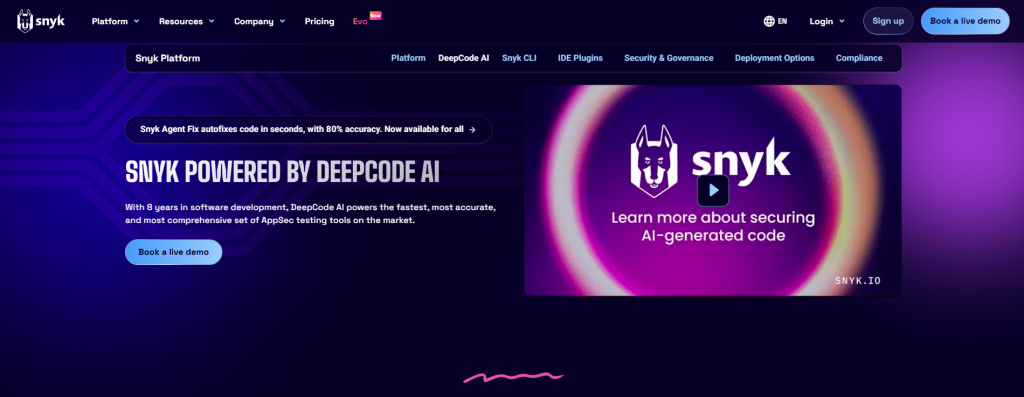The width and height of the screenshot is (1024, 397).
Task: Open the Compliance tab
Action: tap(859, 58)
